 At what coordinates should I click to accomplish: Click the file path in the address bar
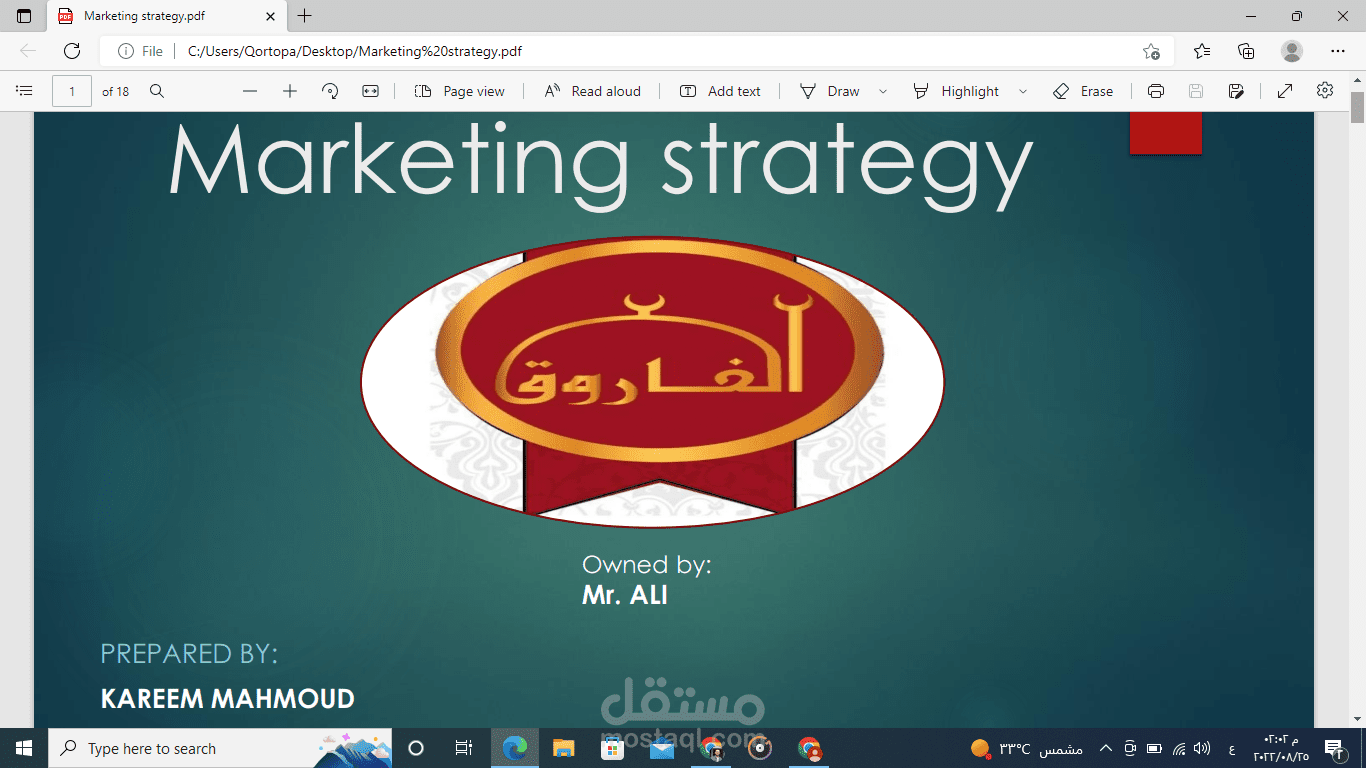pos(355,51)
